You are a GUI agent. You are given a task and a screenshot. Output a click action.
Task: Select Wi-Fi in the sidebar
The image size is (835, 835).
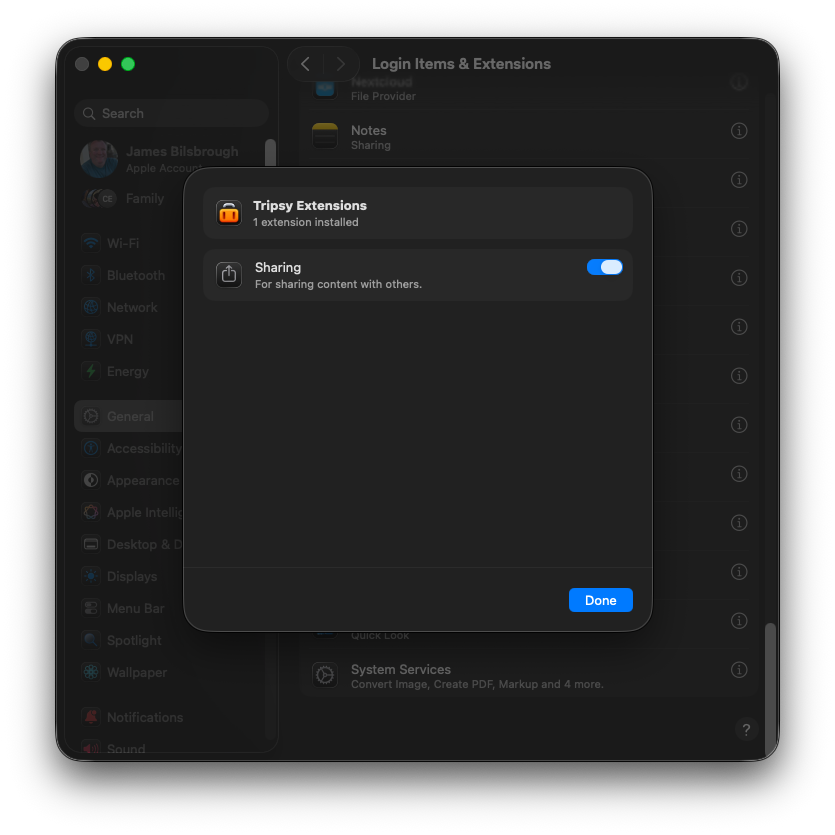122,243
